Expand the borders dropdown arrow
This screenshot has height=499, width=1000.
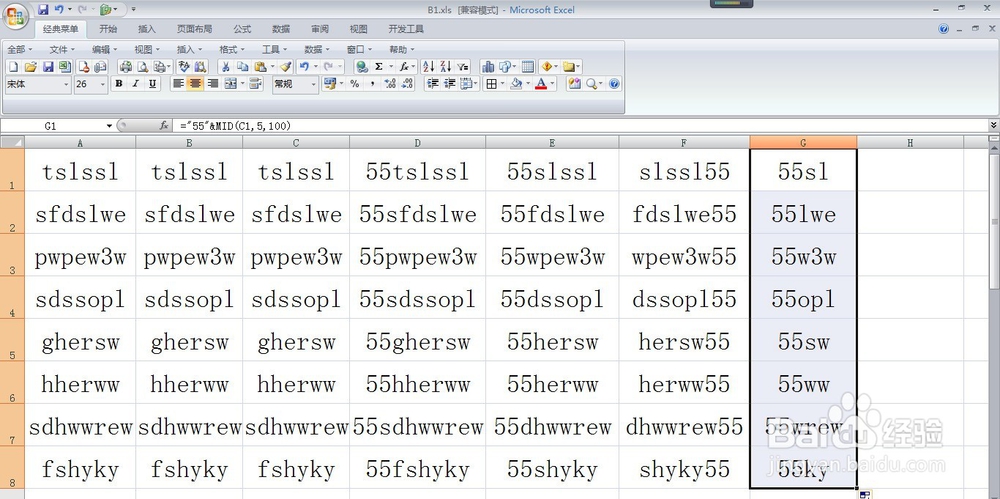tap(503, 84)
